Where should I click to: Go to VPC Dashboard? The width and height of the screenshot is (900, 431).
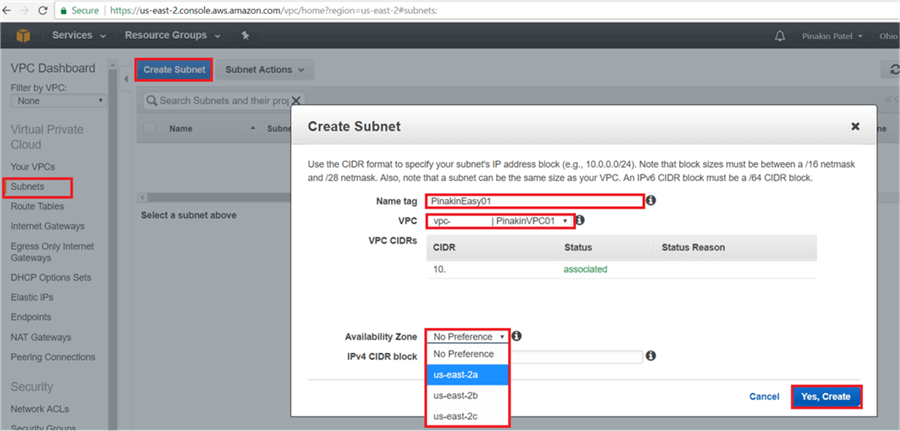click(53, 68)
